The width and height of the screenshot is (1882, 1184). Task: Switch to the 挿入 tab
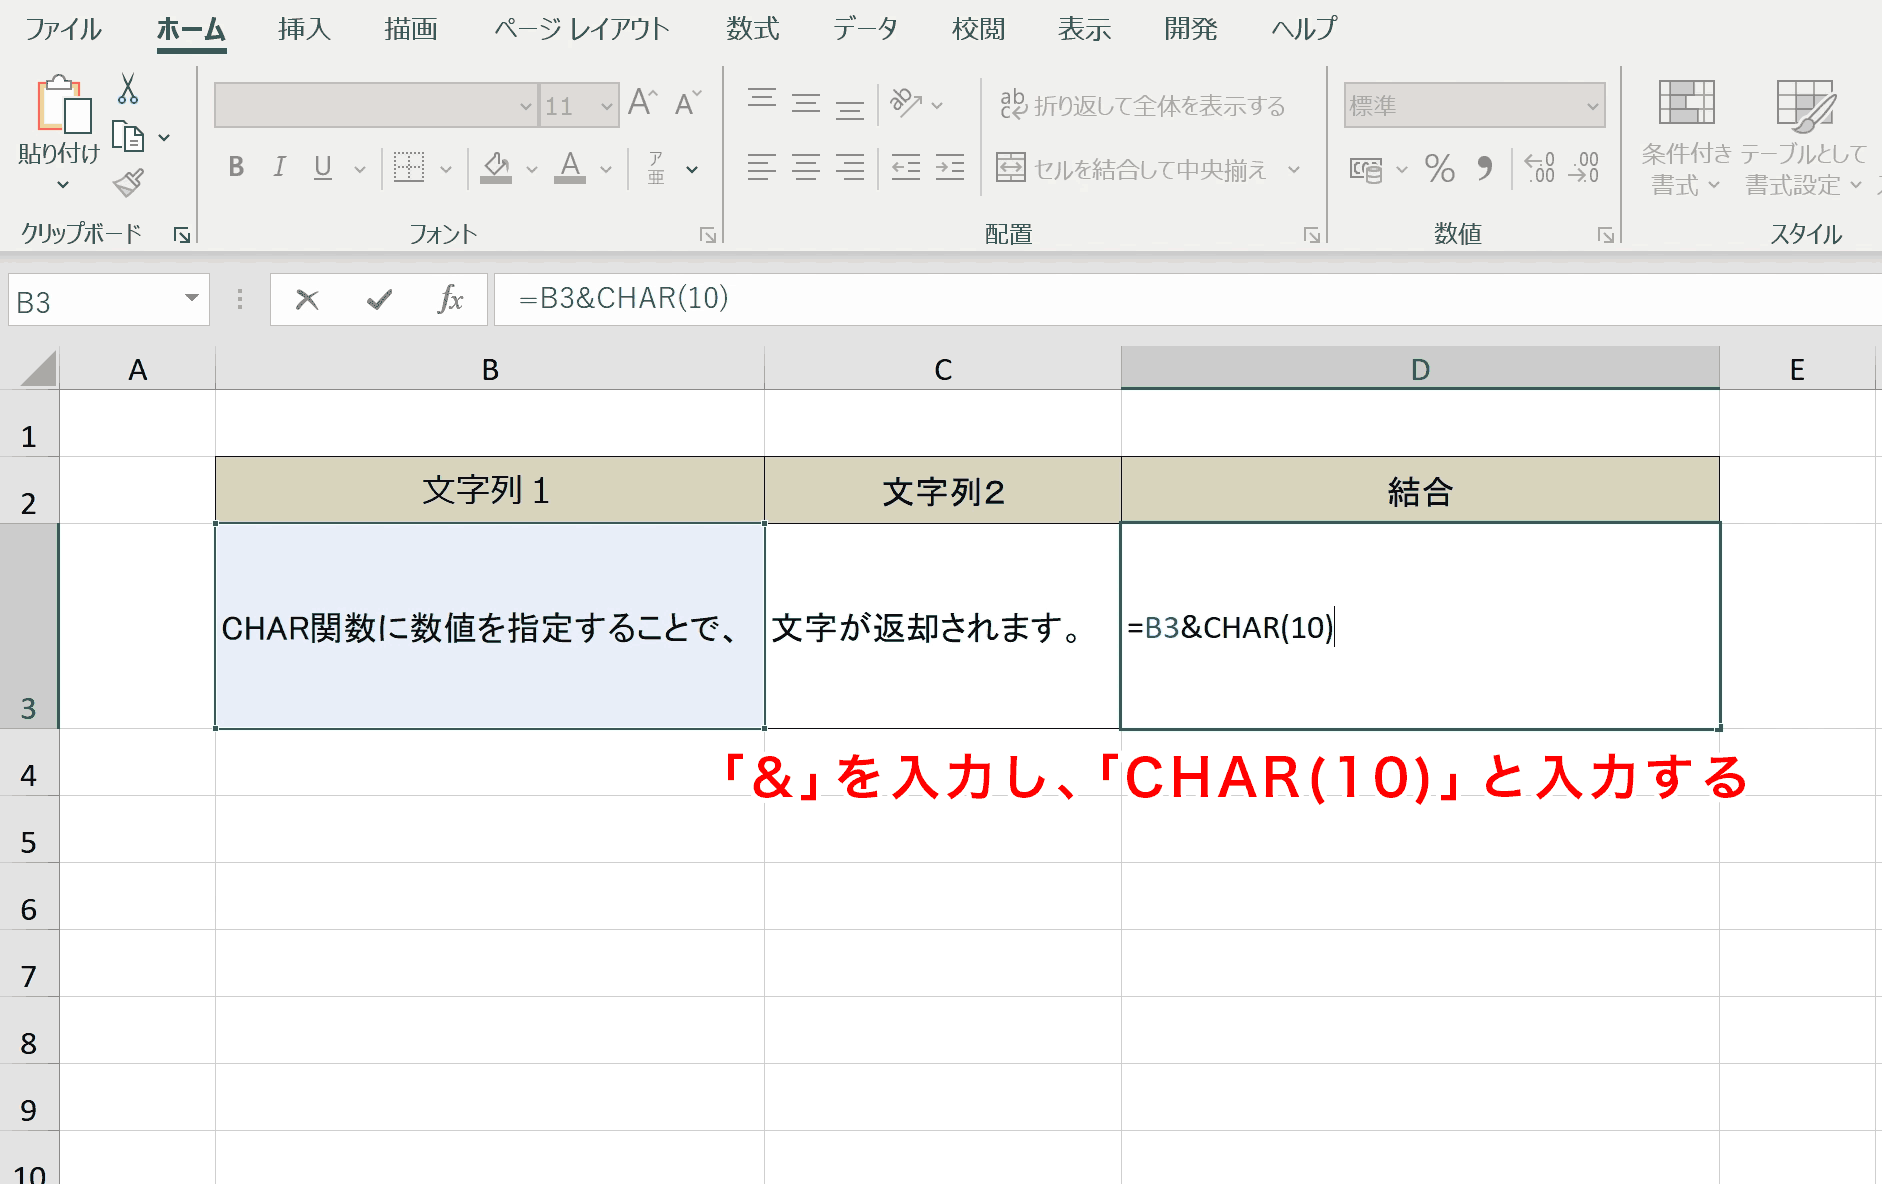click(x=304, y=29)
